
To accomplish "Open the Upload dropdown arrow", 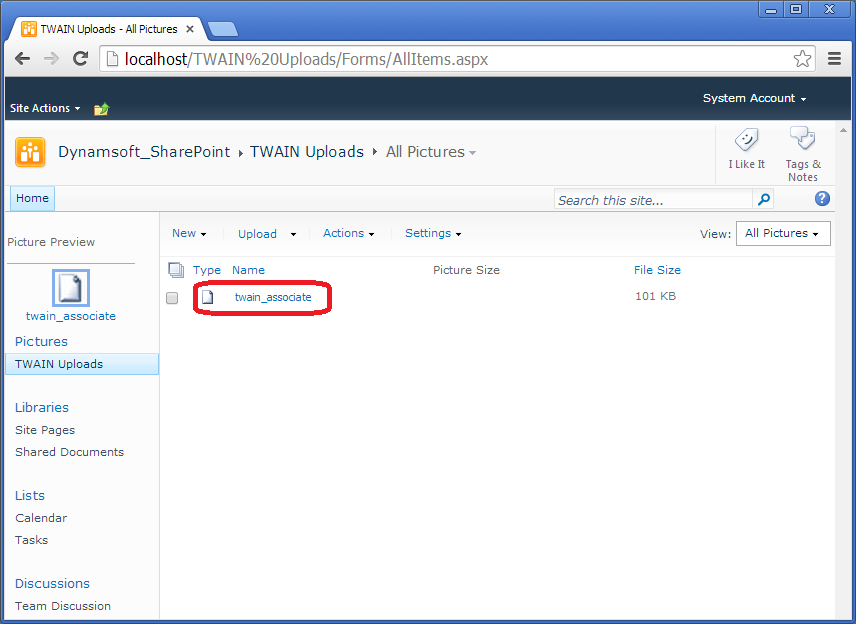I will 293,234.
